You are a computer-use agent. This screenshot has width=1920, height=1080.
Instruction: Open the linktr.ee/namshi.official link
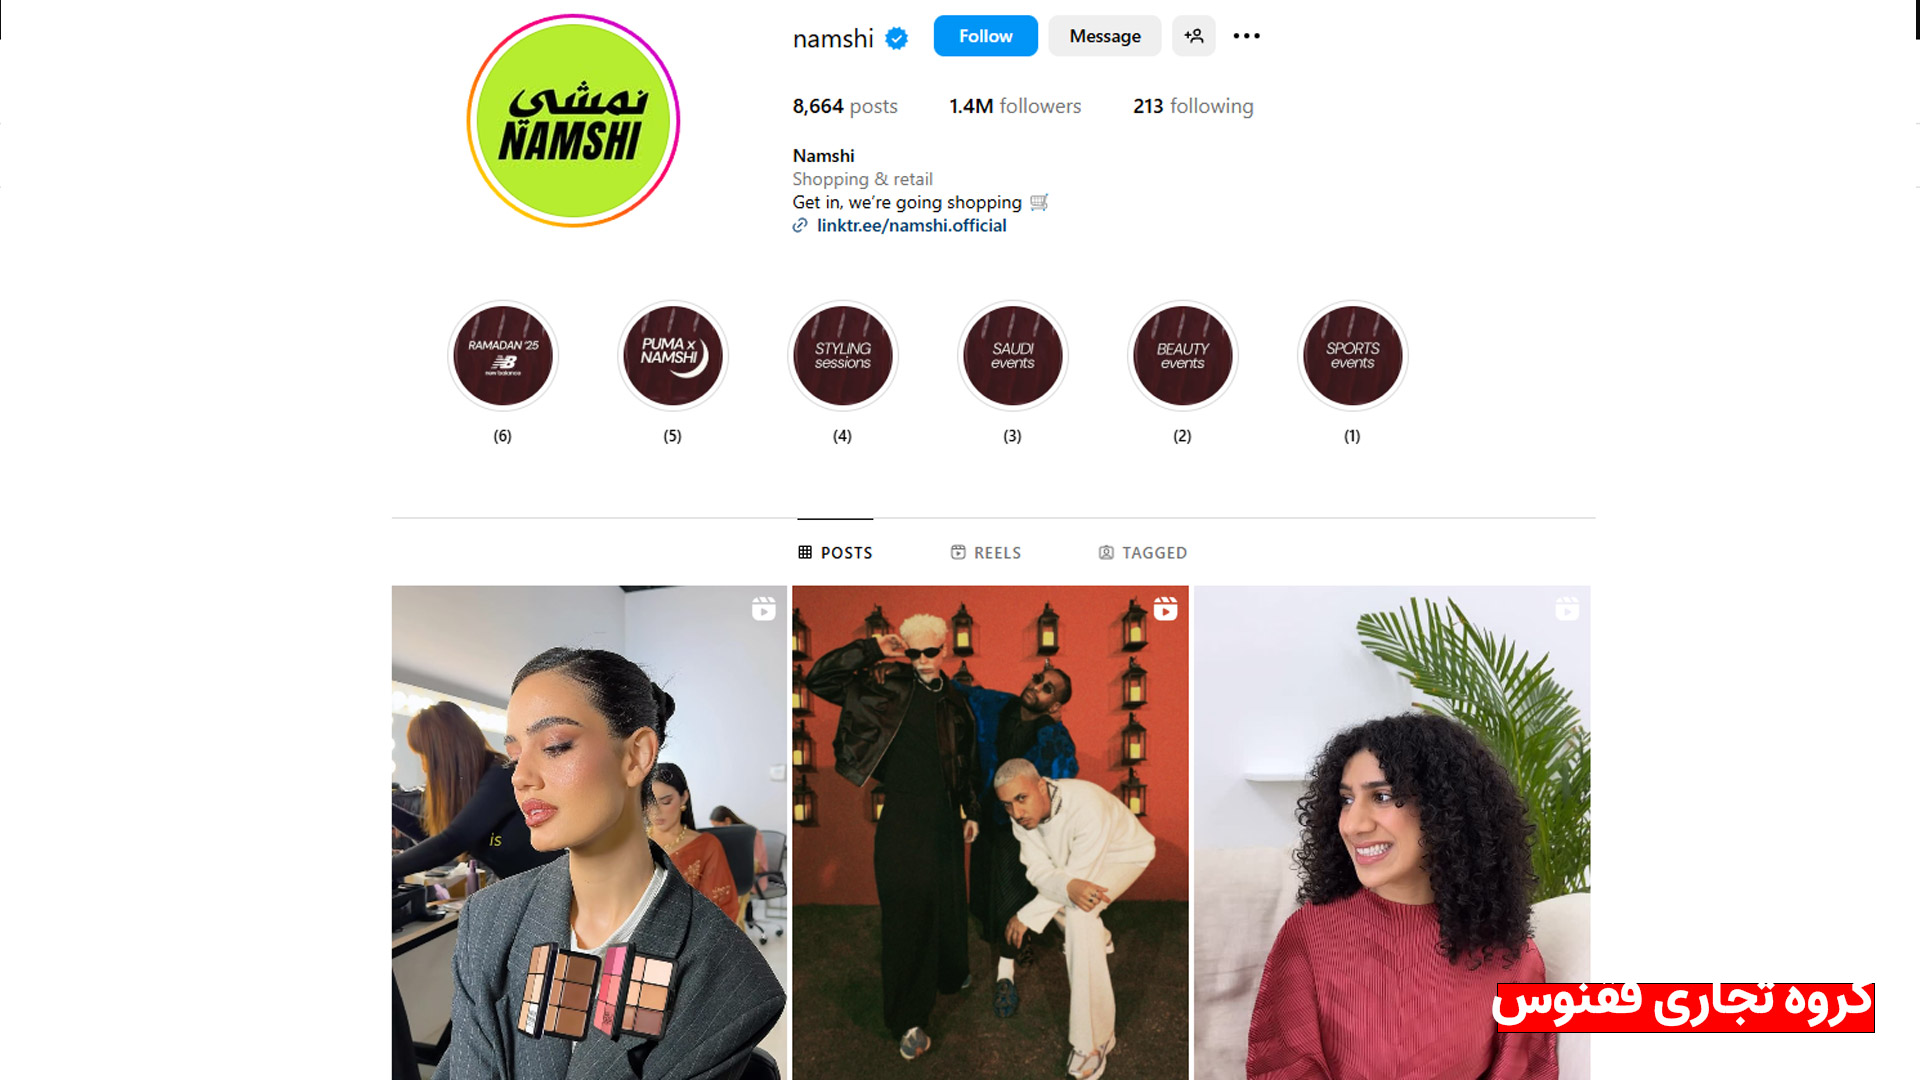(x=911, y=226)
